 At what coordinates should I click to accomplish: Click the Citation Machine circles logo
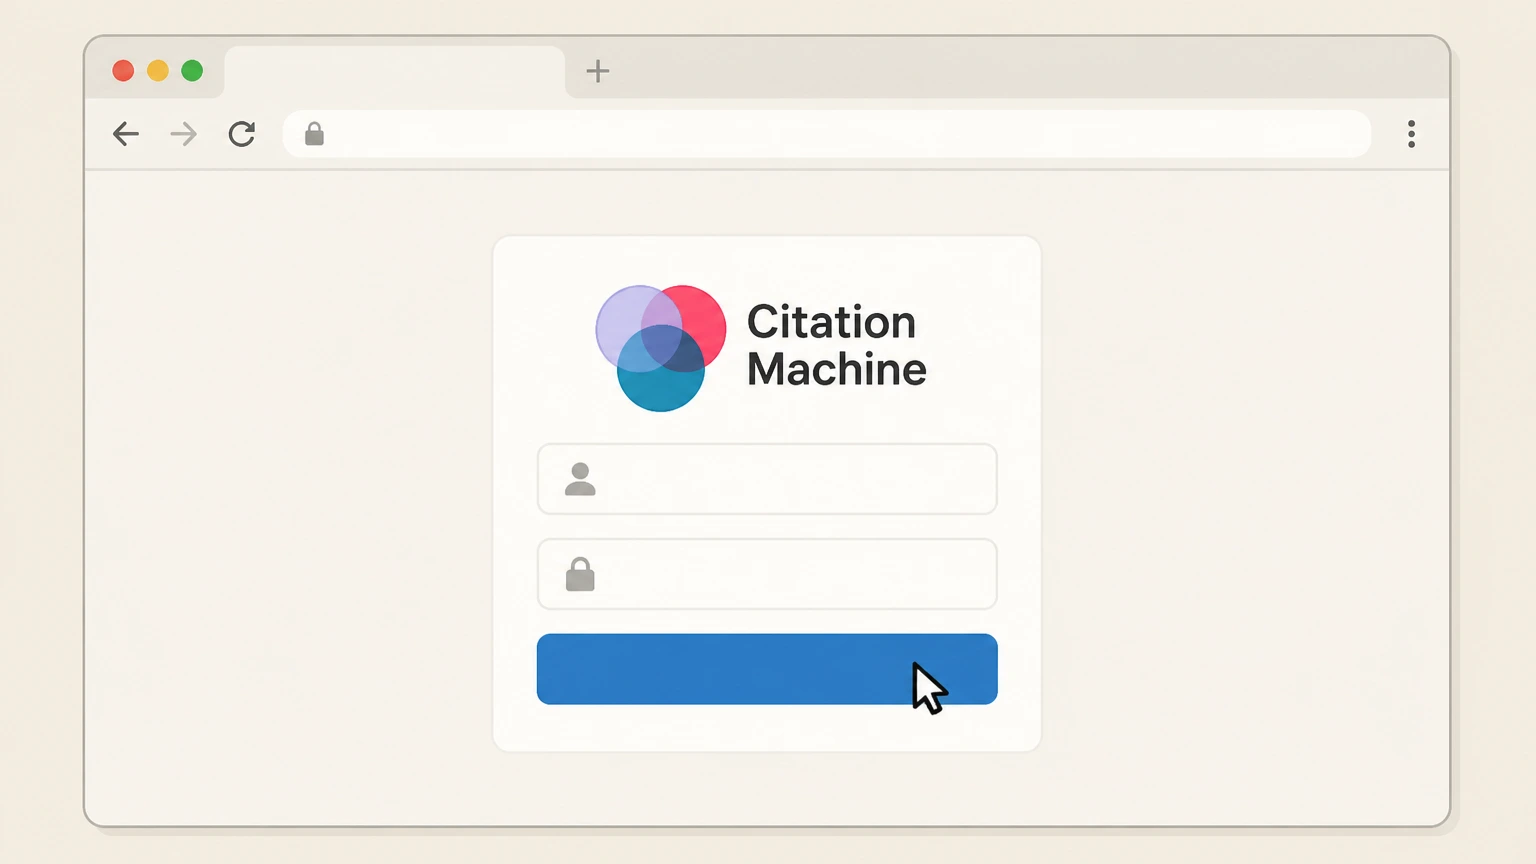pyautogui.click(x=661, y=348)
